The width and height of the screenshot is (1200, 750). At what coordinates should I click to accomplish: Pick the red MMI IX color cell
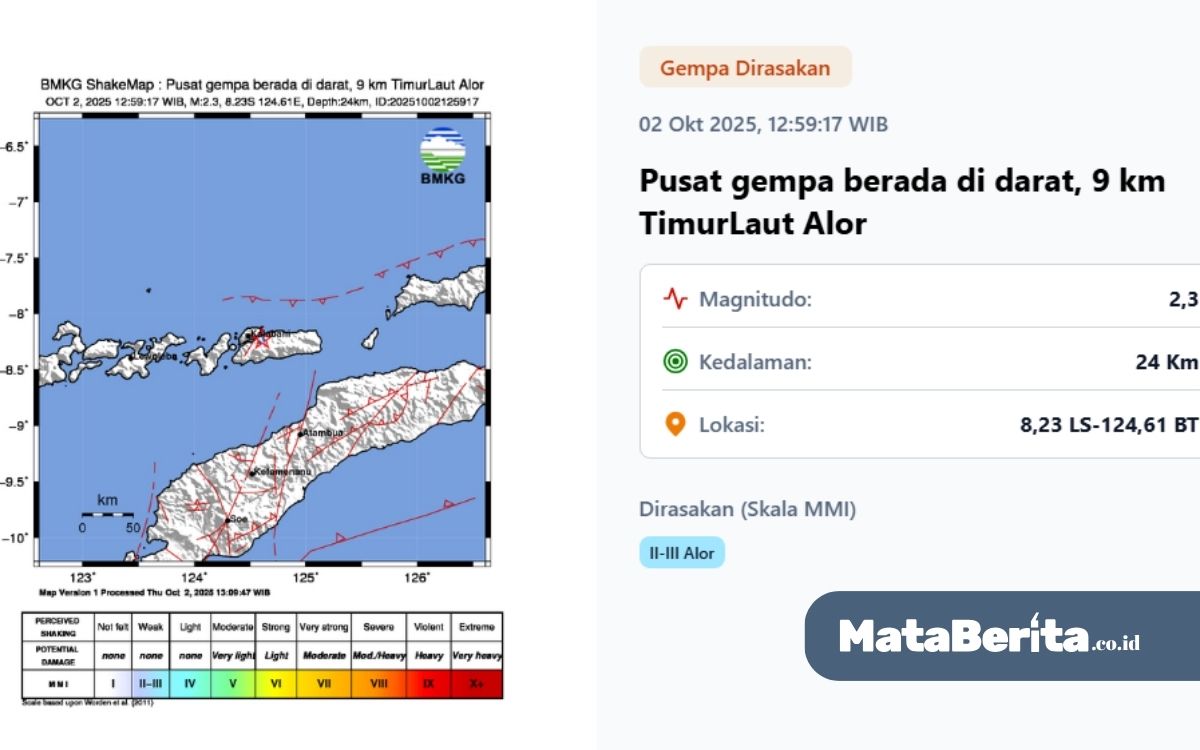pos(428,684)
